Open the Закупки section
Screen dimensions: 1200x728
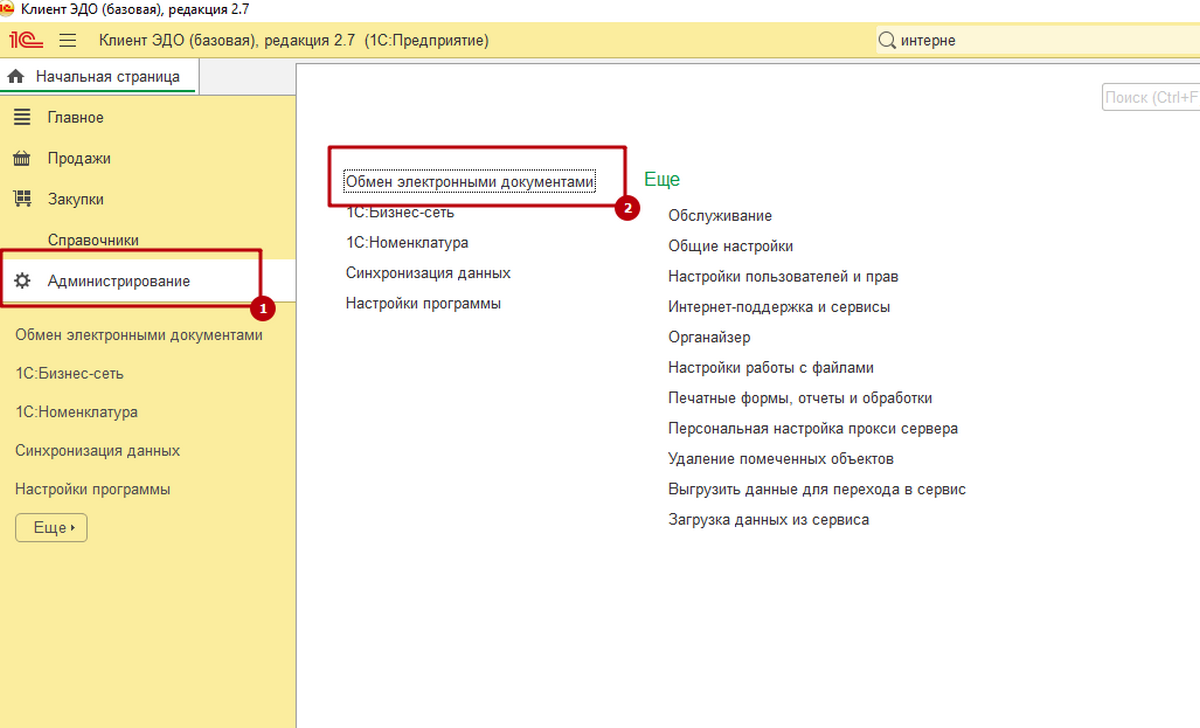[x=75, y=199]
